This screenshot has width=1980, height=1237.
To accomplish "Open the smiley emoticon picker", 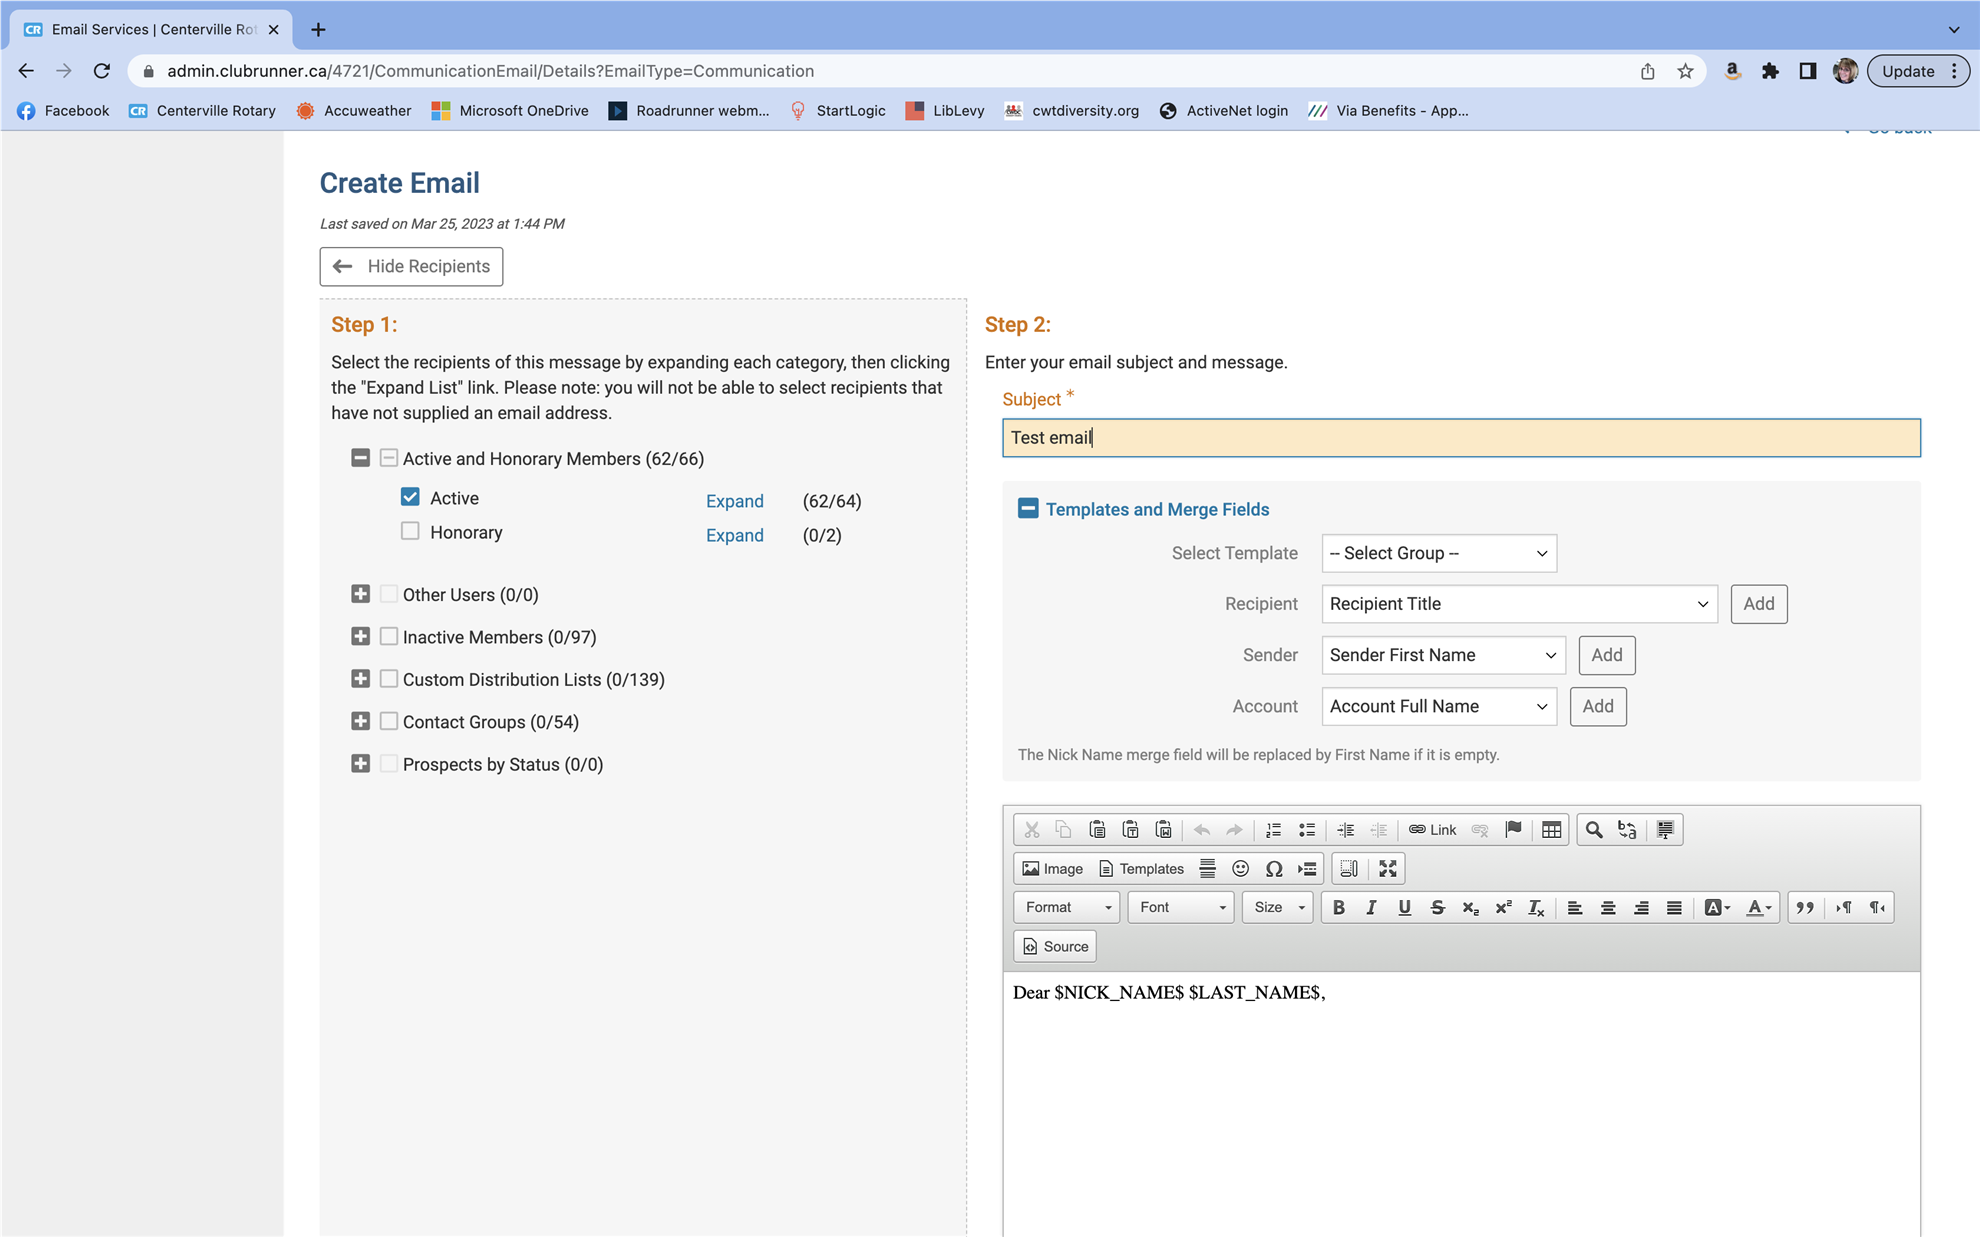I will 1240,869.
